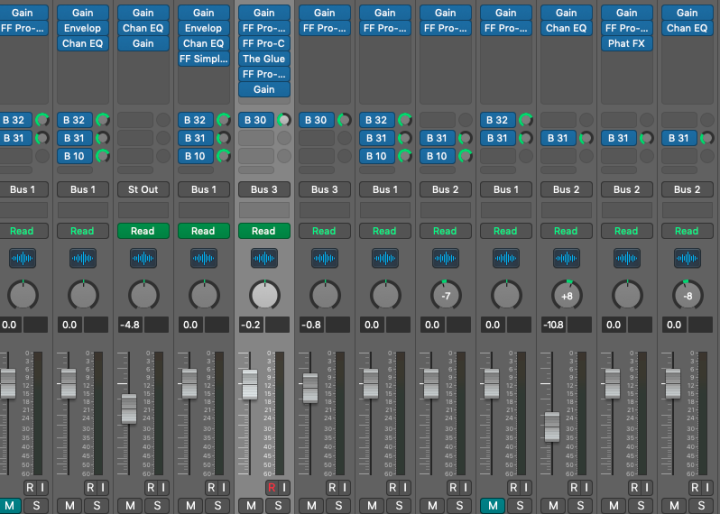Click the waveform icon on the Phat FX strip
Image resolution: width=720 pixels, height=514 pixels.
[627, 258]
